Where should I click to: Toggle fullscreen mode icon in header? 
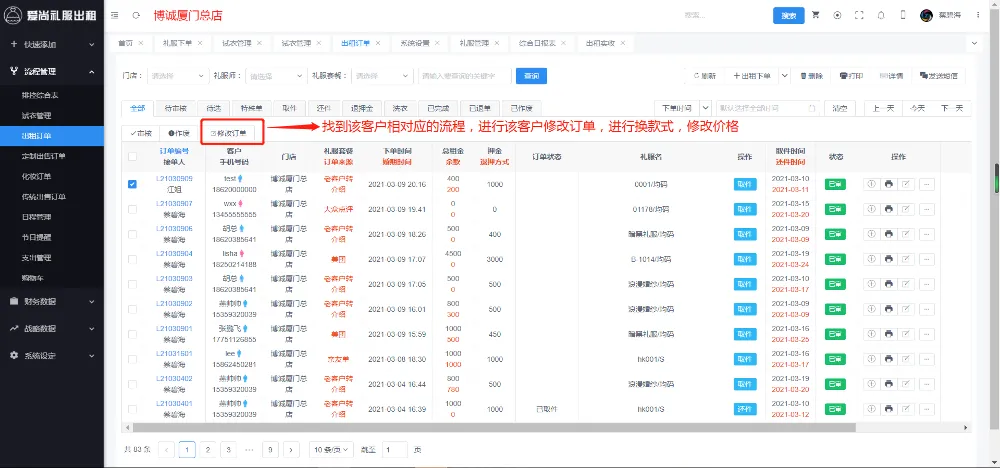click(859, 16)
